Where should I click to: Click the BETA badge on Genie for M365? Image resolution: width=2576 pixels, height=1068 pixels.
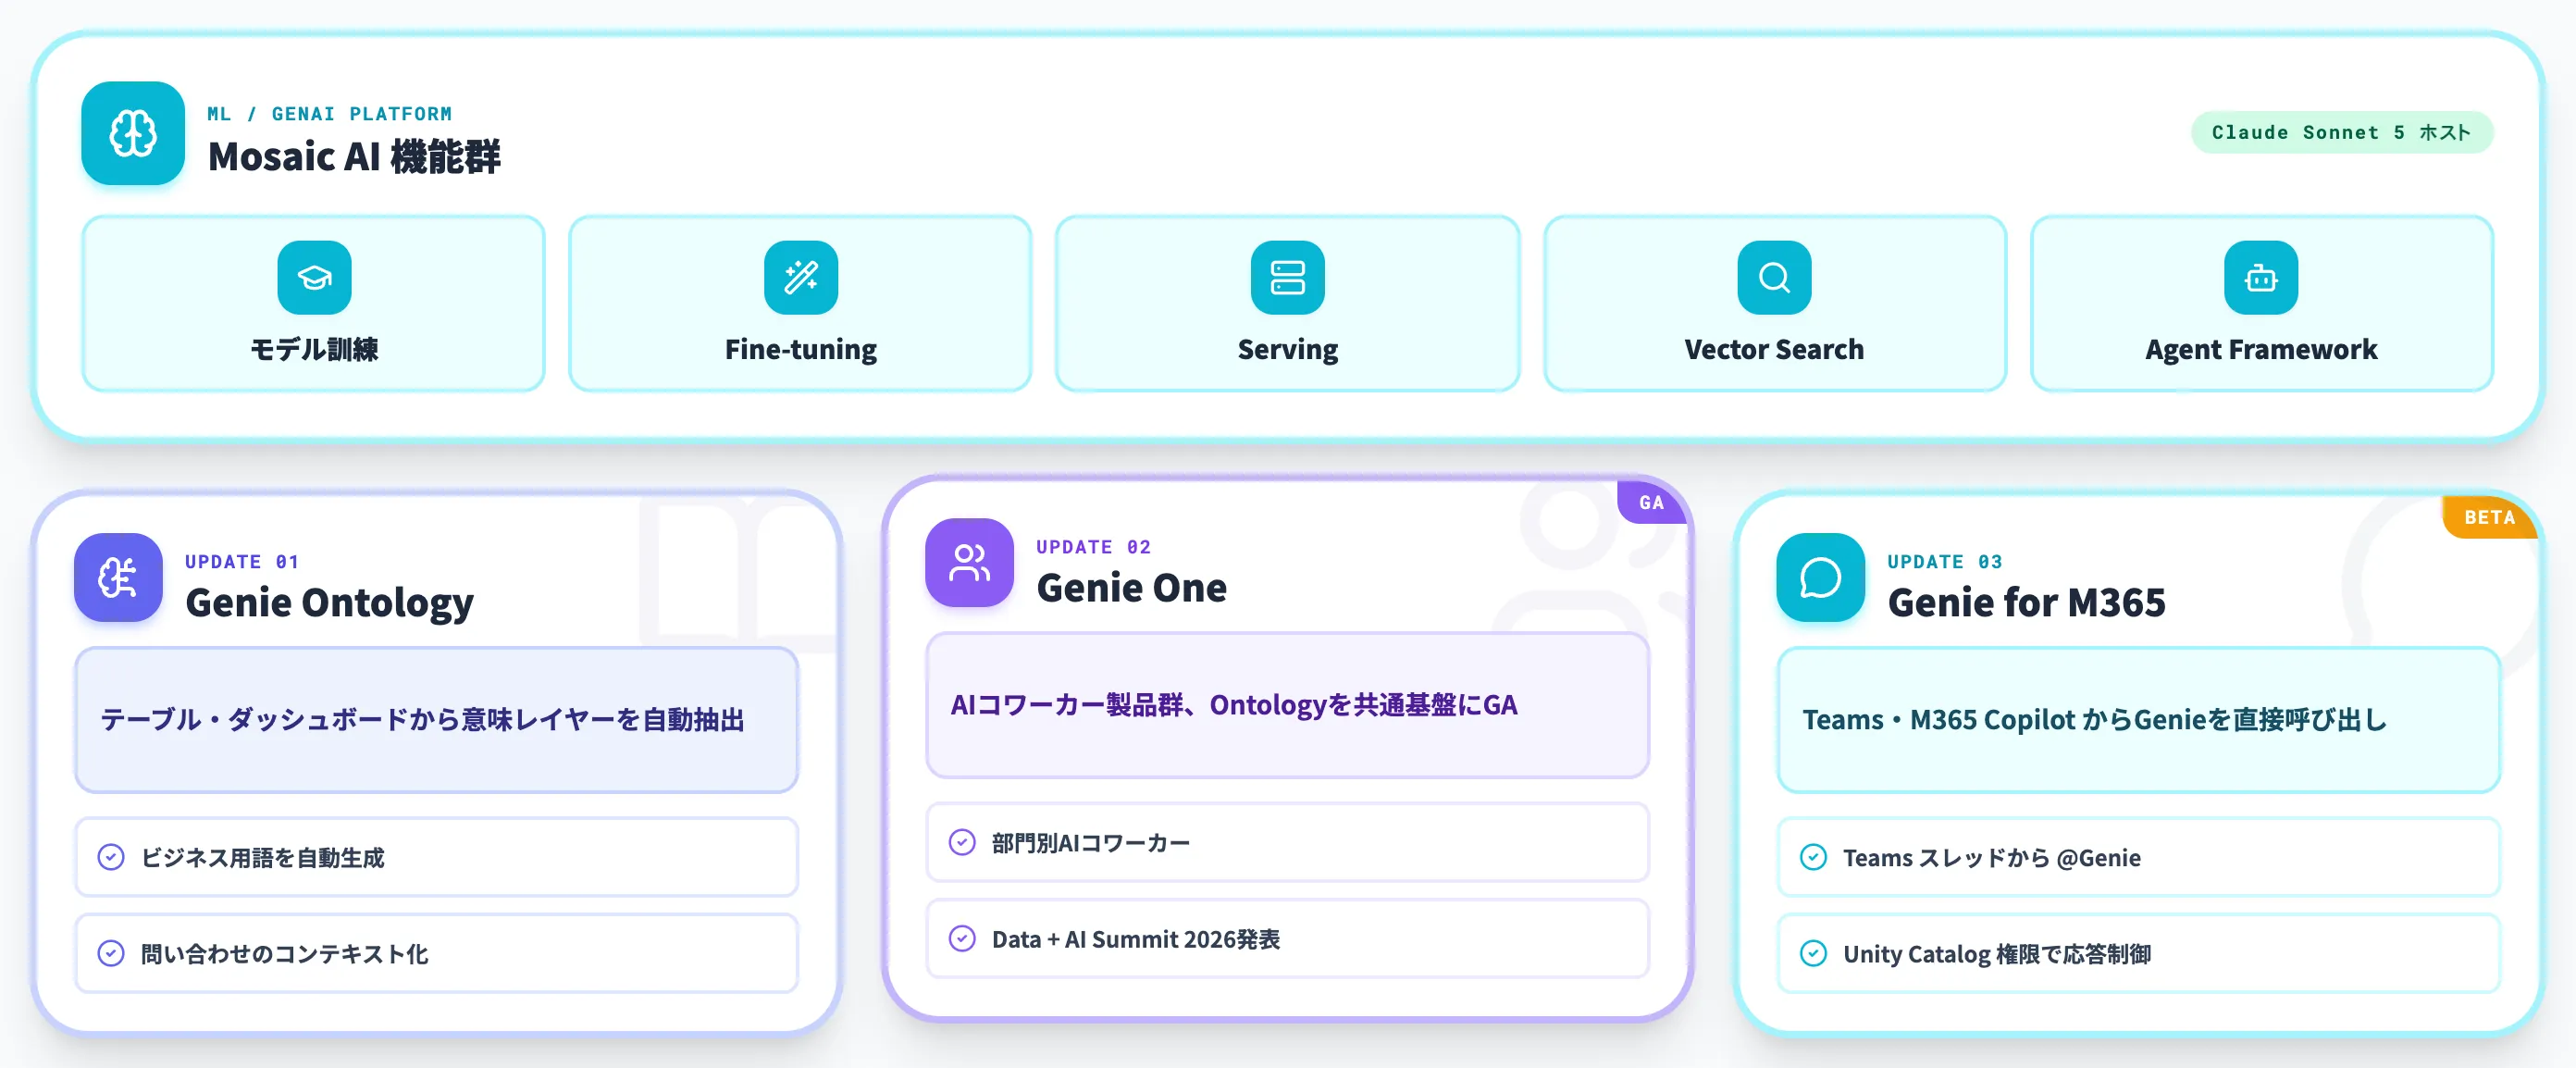click(x=2489, y=517)
